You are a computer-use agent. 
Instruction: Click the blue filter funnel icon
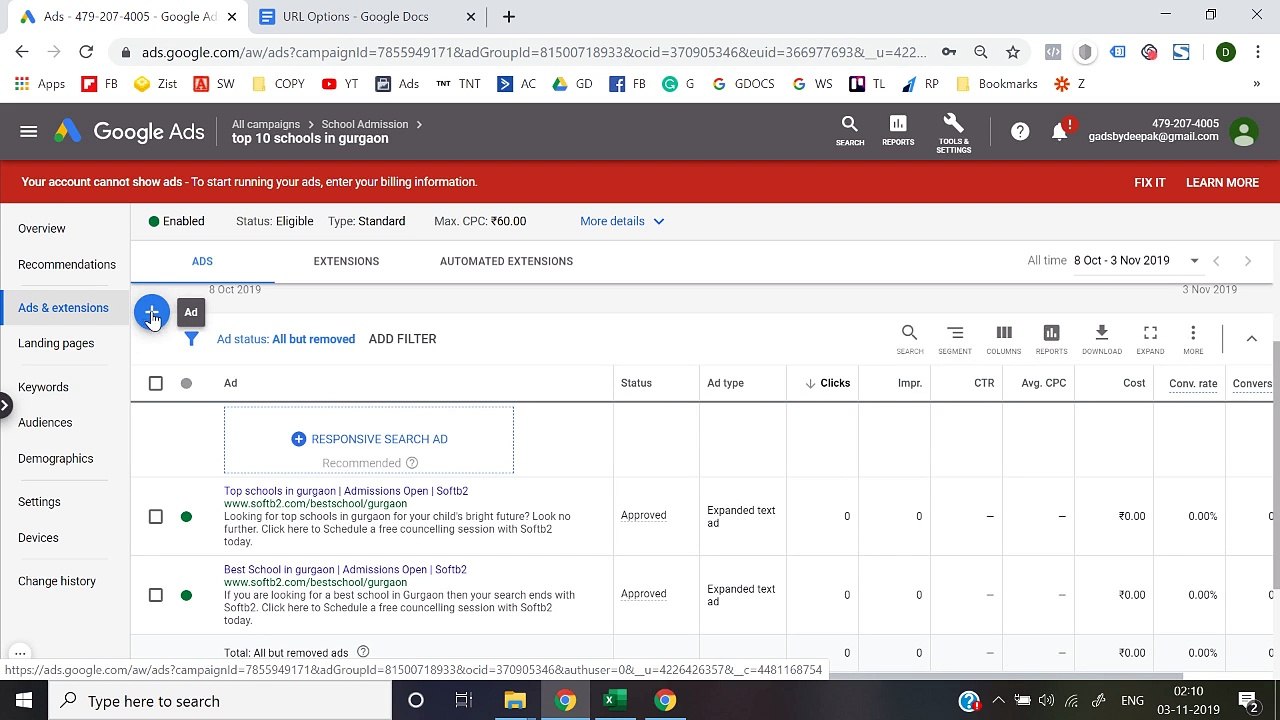[191, 339]
